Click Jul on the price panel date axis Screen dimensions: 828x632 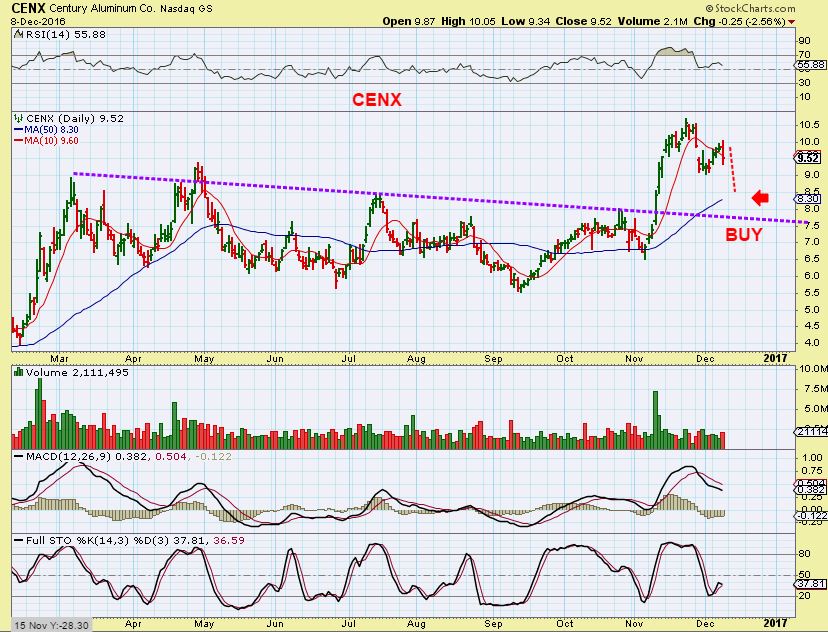(x=349, y=359)
